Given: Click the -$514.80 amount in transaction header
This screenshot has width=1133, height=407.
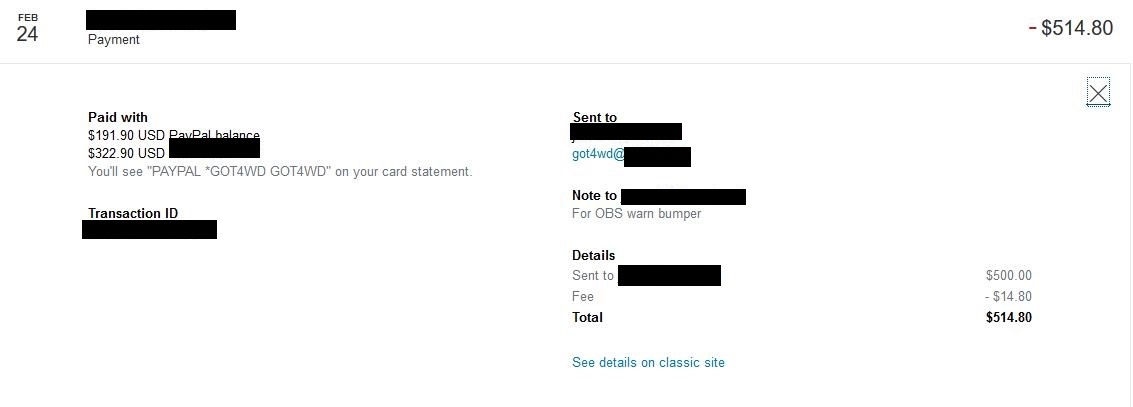Looking at the screenshot, I should click(1071, 27).
